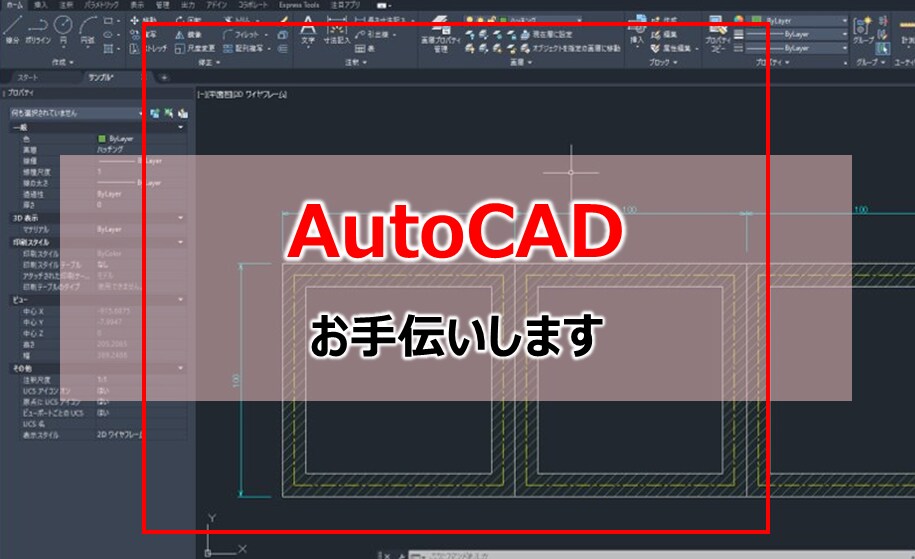Viewport: 915px width, 559px height.
Task: Open the 挿入 ribbon tab
Action: [x=40, y=5]
